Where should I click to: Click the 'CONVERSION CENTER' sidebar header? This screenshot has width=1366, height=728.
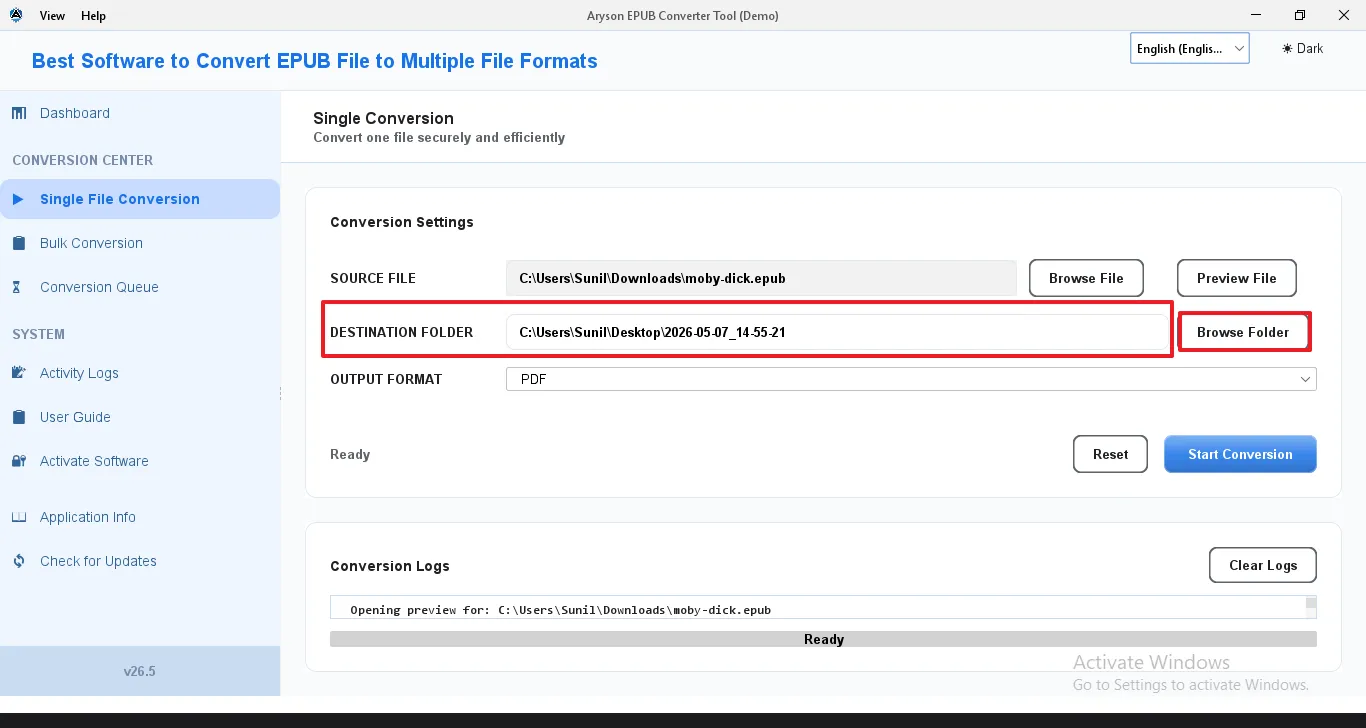[x=83, y=160]
